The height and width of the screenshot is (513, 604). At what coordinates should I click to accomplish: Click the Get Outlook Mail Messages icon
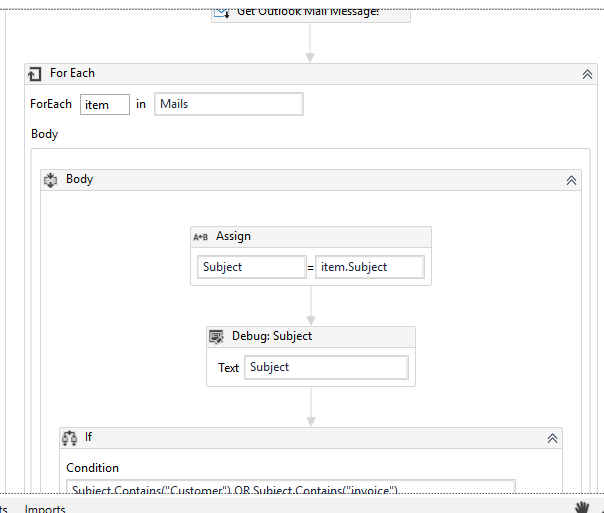pyautogui.click(x=223, y=11)
